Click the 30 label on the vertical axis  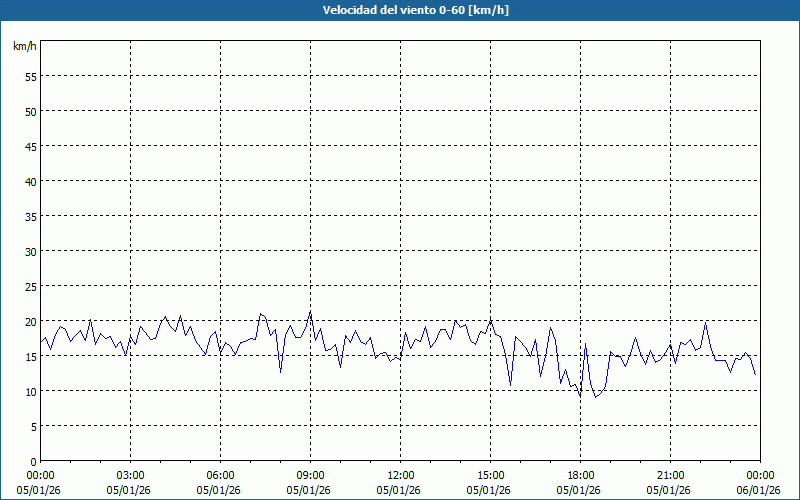pyautogui.click(x=30, y=251)
